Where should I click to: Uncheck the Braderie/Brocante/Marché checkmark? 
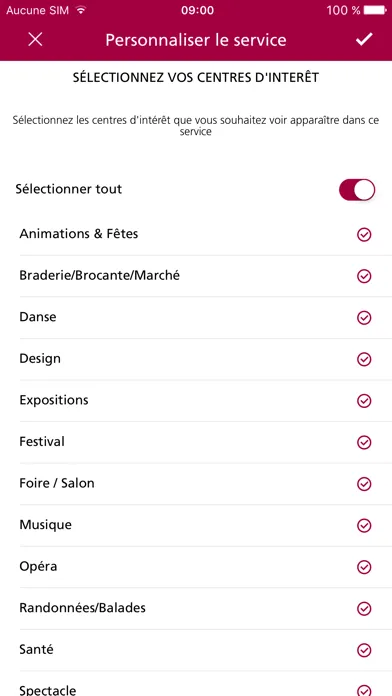364,276
